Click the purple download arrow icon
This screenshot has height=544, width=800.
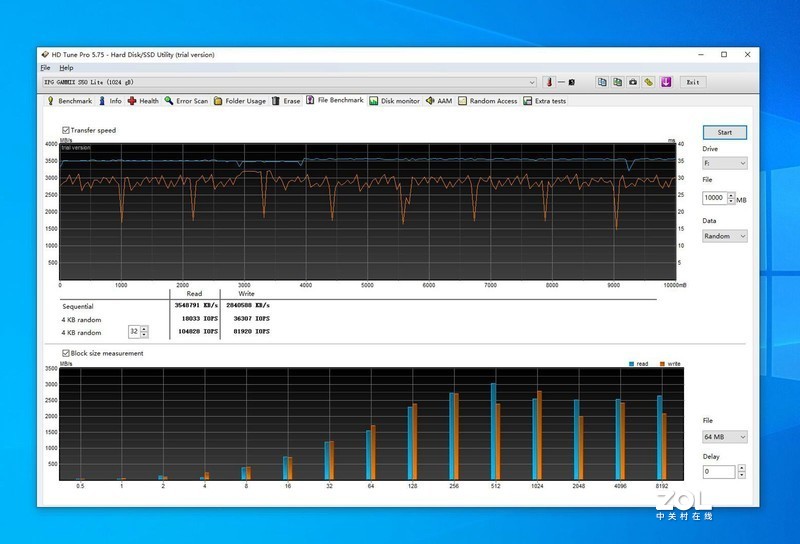666,82
